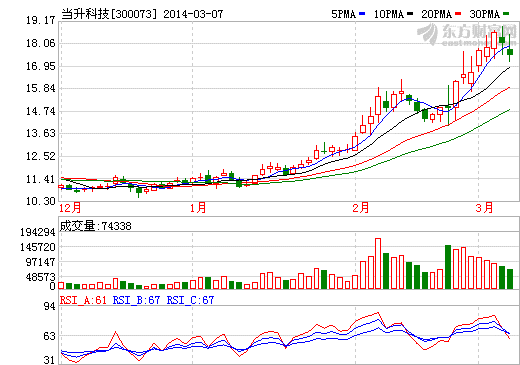Click the 97147 volume axis label
This screenshot has height=365, width=520.
pyautogui.click(x=41, y=262)
